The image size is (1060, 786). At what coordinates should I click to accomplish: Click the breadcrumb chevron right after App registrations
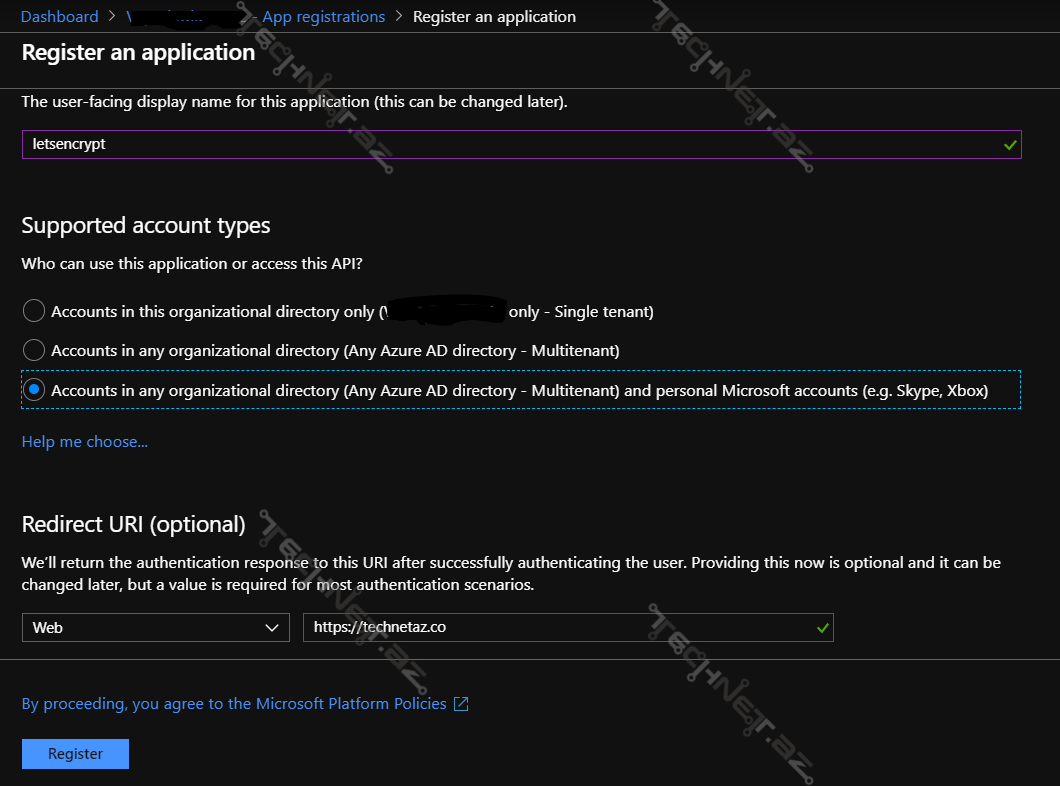coord(399,17)
